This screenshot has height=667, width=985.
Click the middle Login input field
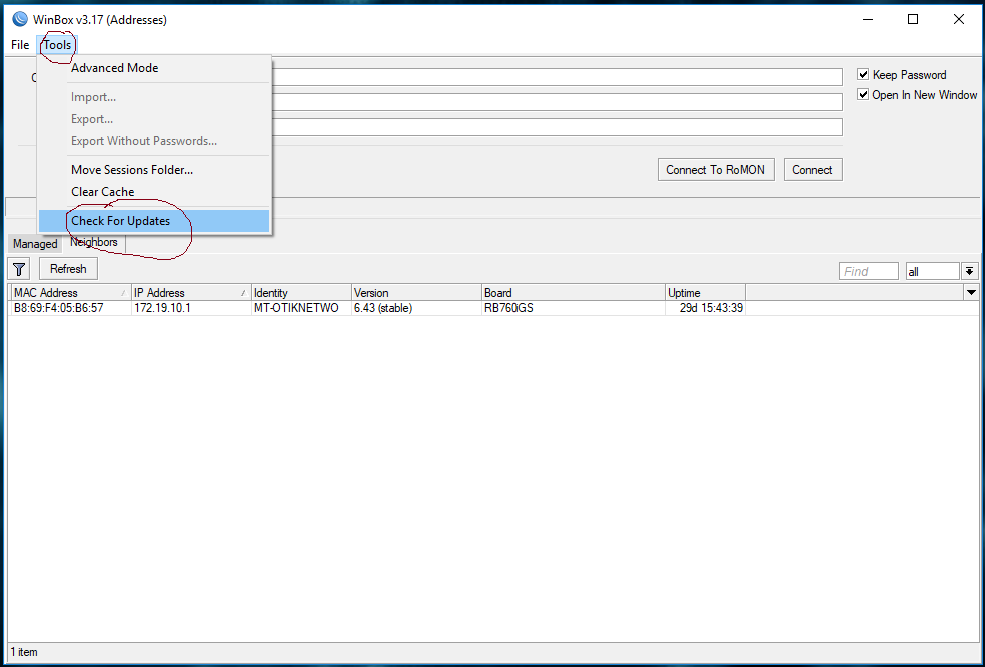click(557, 102)
